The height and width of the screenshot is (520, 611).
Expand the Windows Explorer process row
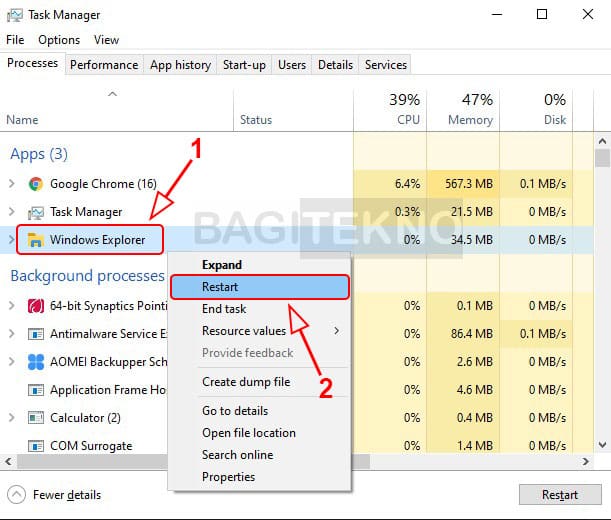(12, 240)
